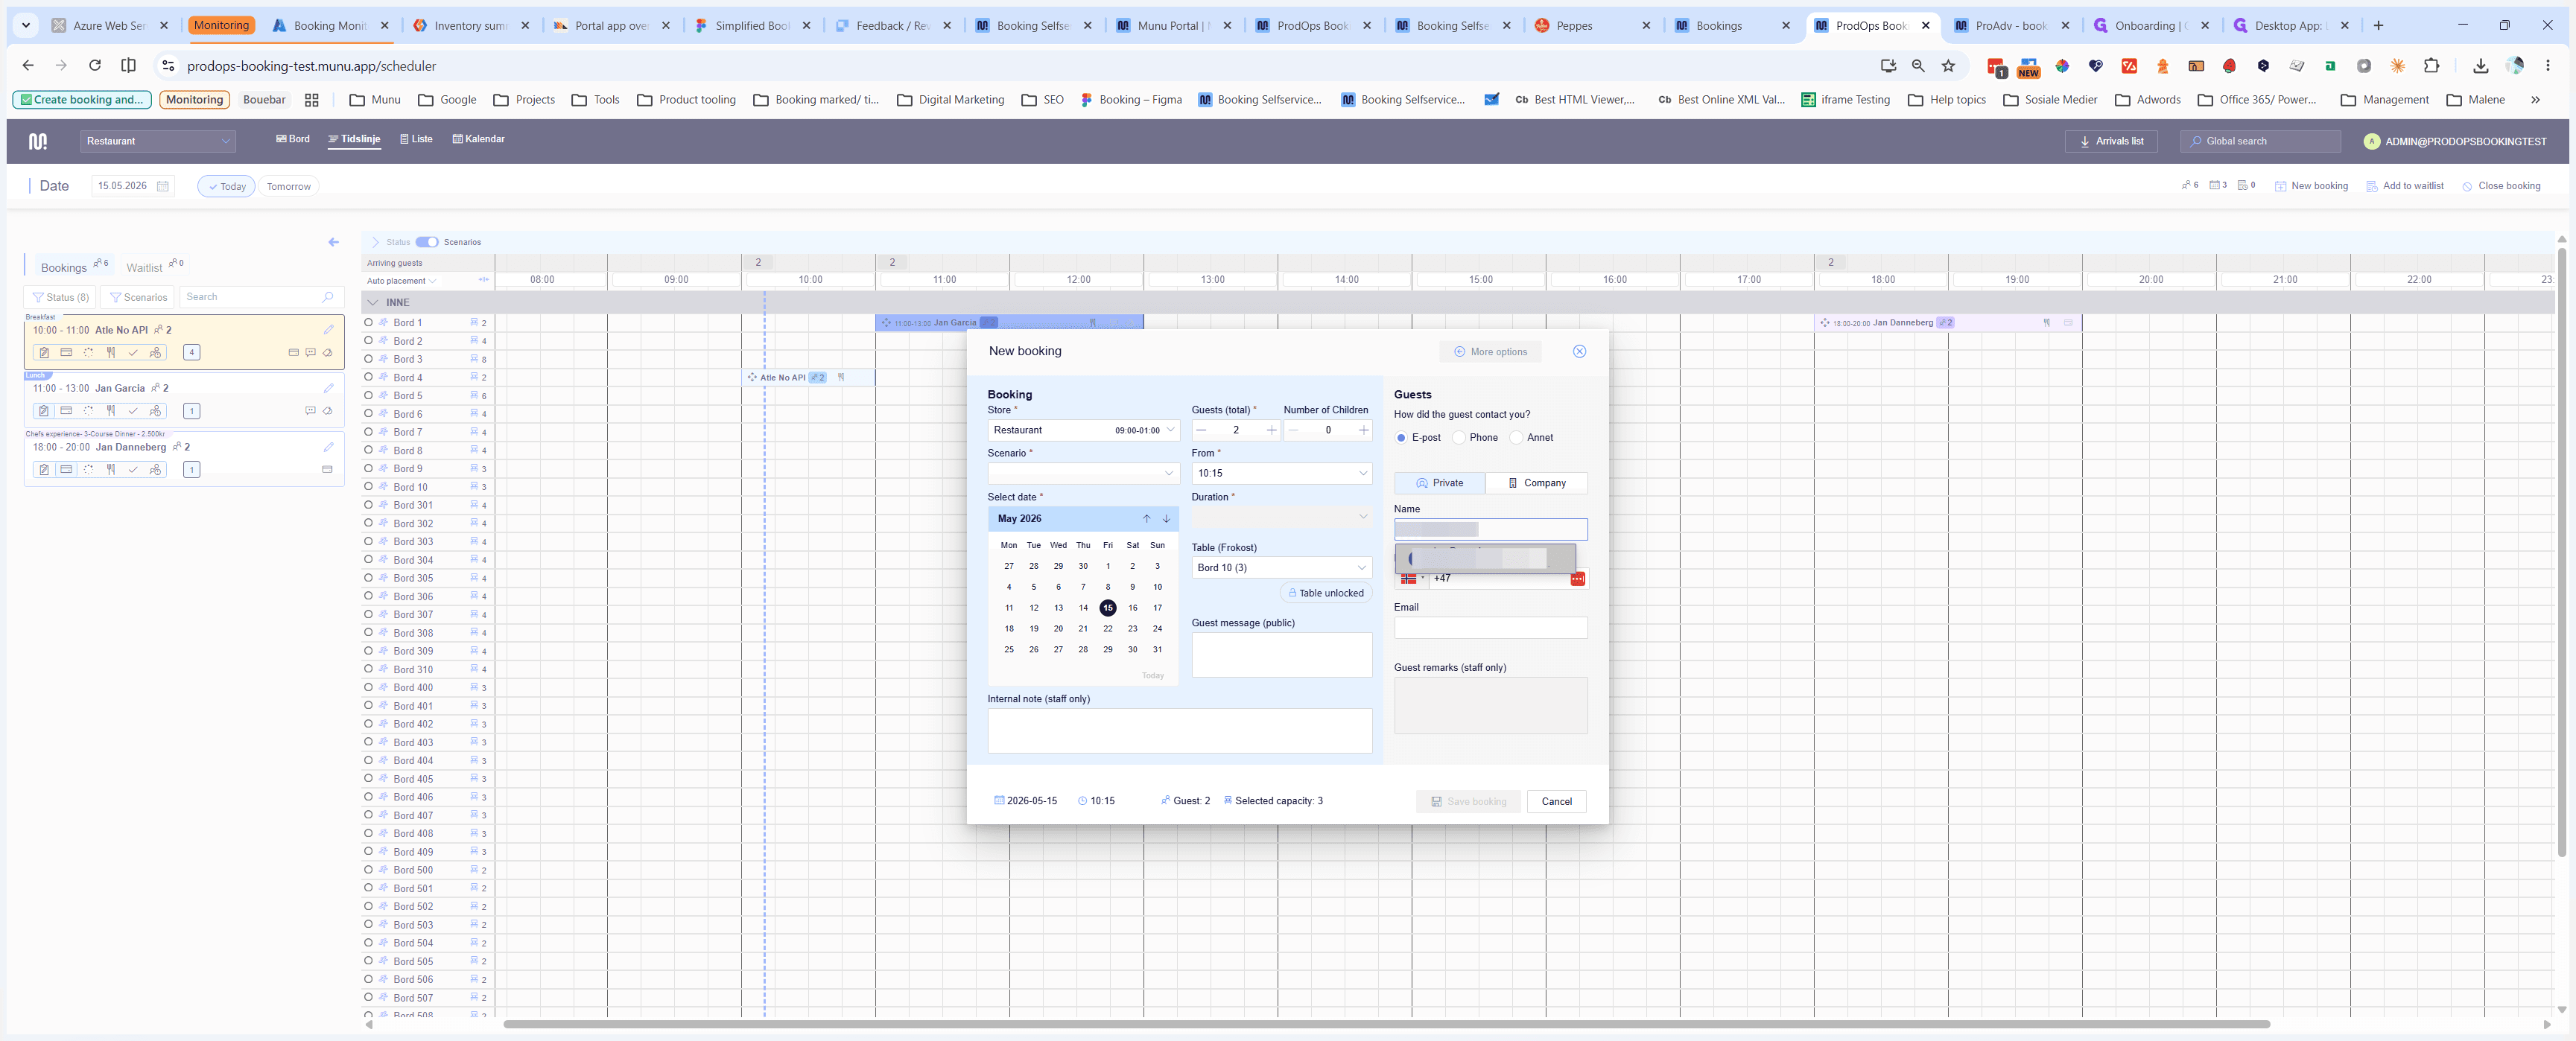Go to next month in the May 2026 calendar

click(x=1166, y=518)
